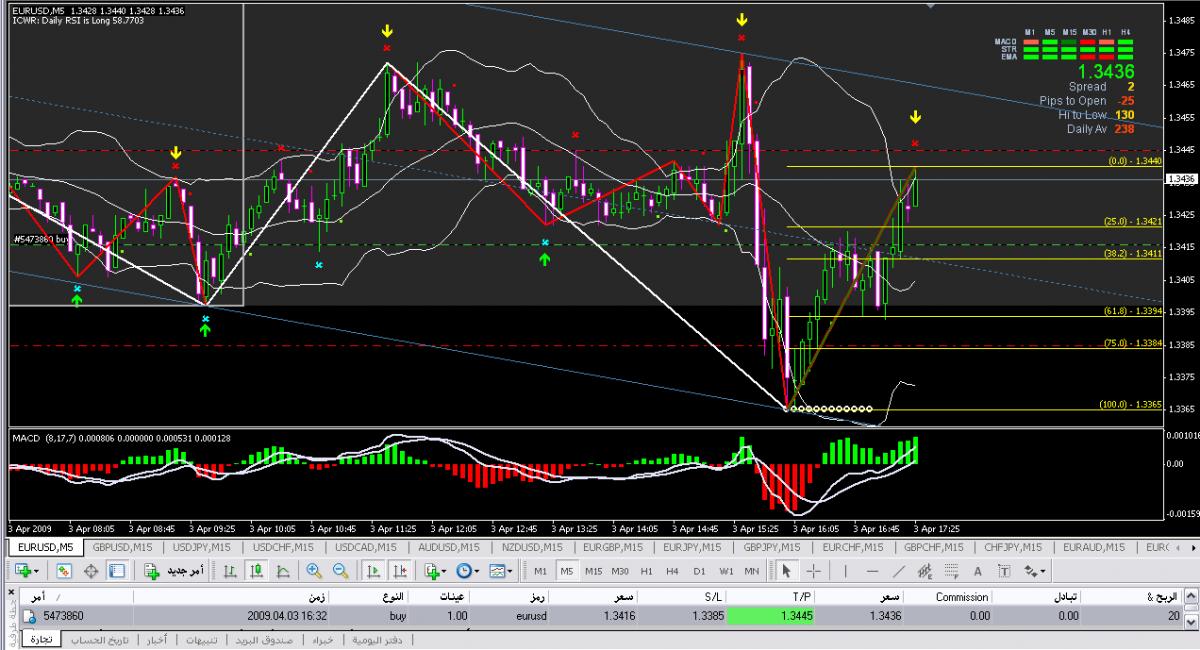Toggle the chart shift button
Image resolution: width=1200 pixels, height=650 pixels.
click(x=400, y=571)
